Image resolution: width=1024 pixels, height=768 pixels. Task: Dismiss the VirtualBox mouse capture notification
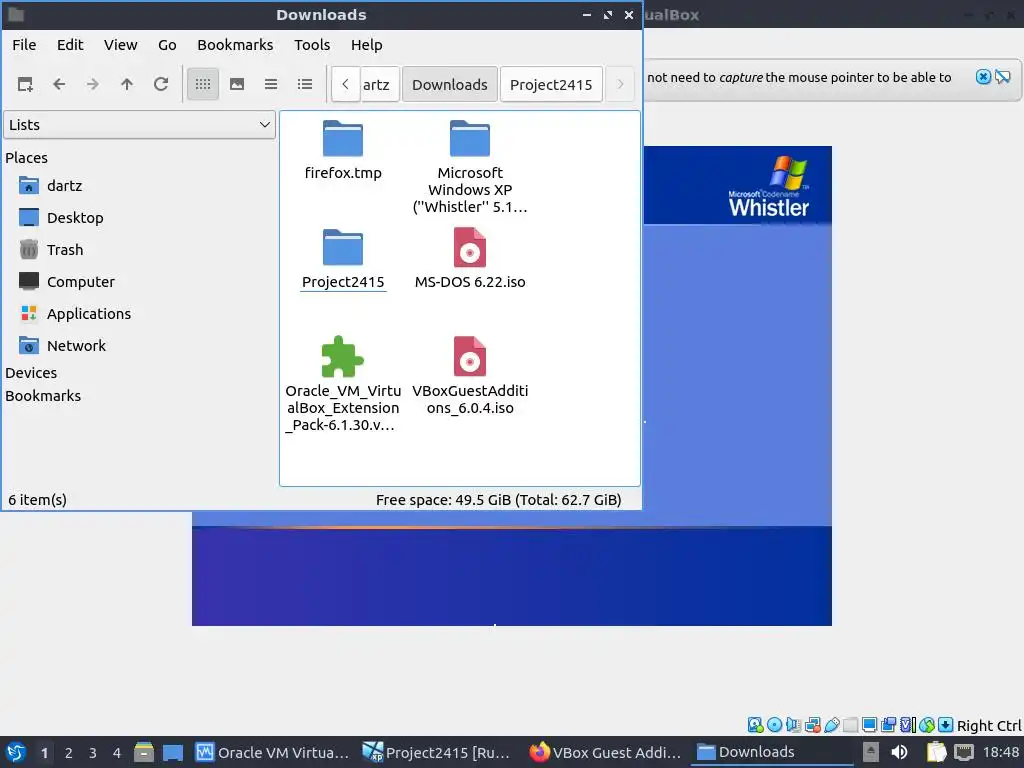[x=983, y=77]
